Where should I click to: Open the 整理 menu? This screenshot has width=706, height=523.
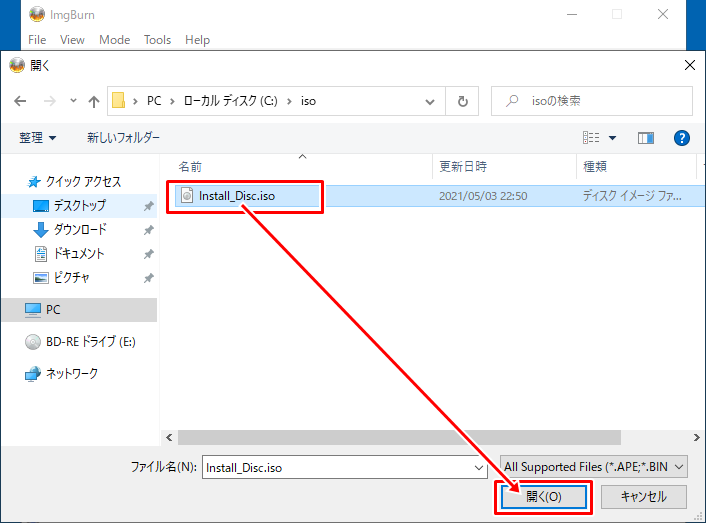pyautogui.click(x=38, y=138)
